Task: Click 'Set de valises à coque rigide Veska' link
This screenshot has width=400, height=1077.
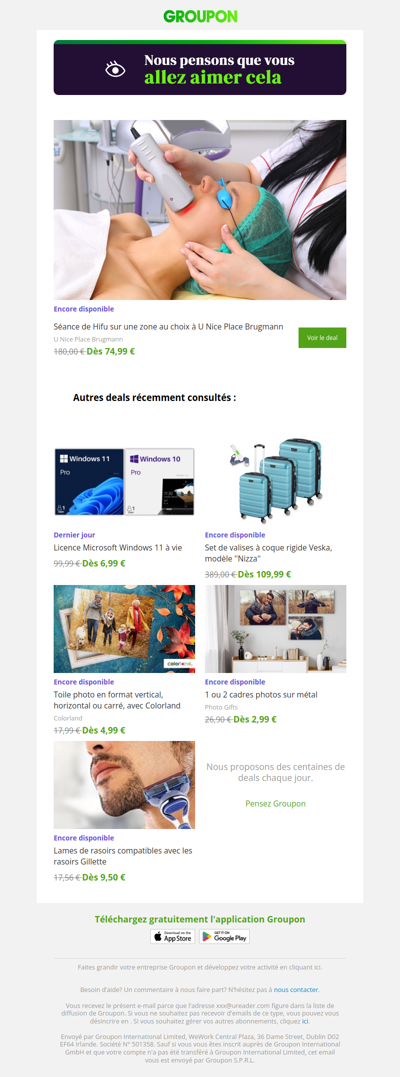Action: coord(268,553)
